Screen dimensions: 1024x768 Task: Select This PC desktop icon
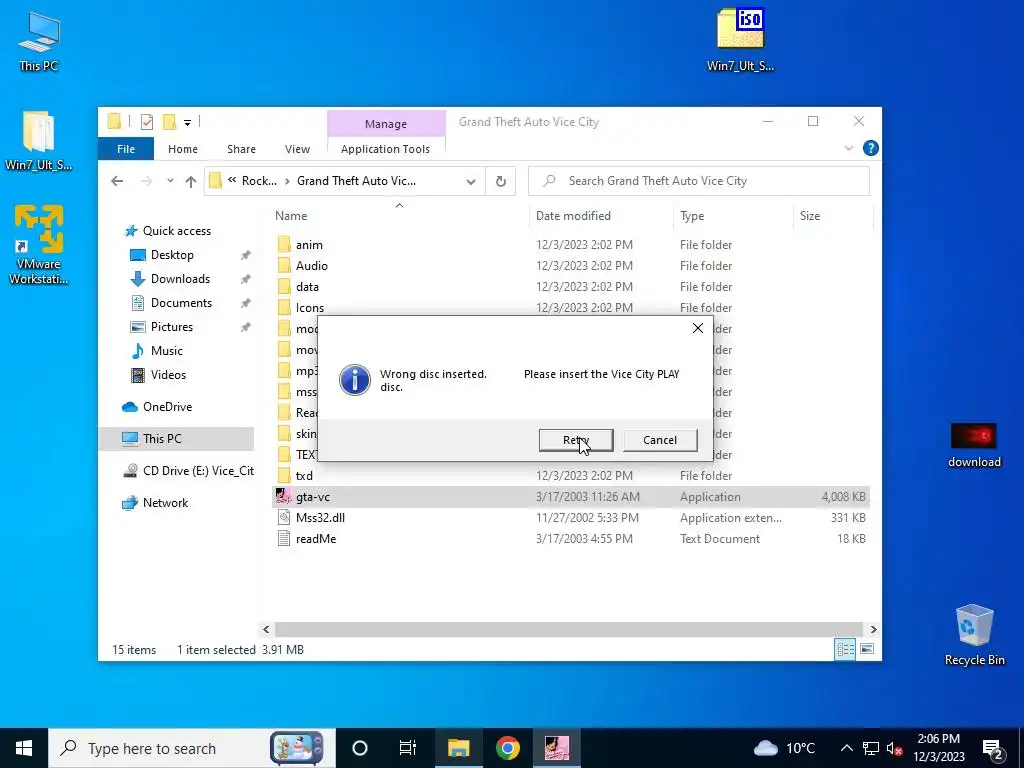39,41
